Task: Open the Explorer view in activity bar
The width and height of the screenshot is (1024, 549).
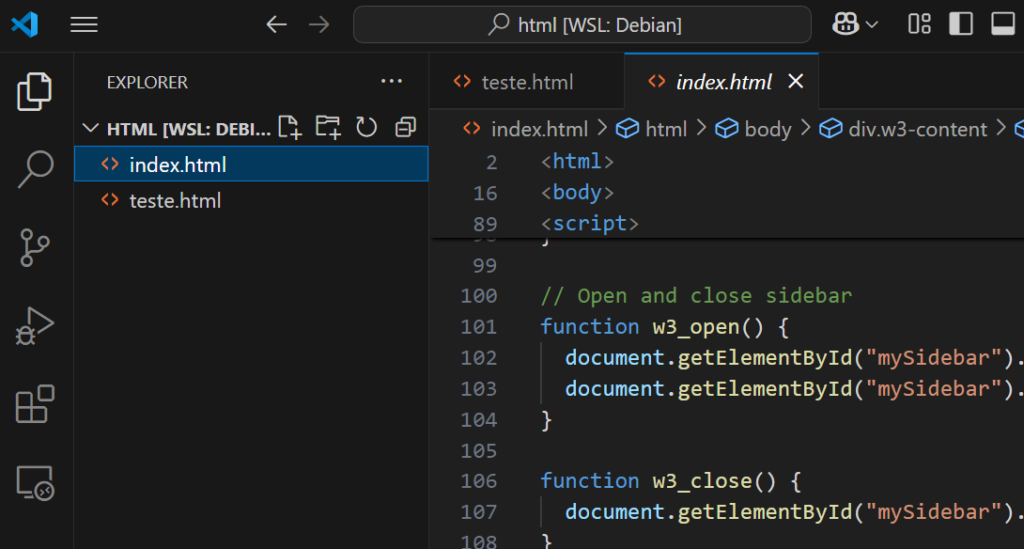Action: 35,92
